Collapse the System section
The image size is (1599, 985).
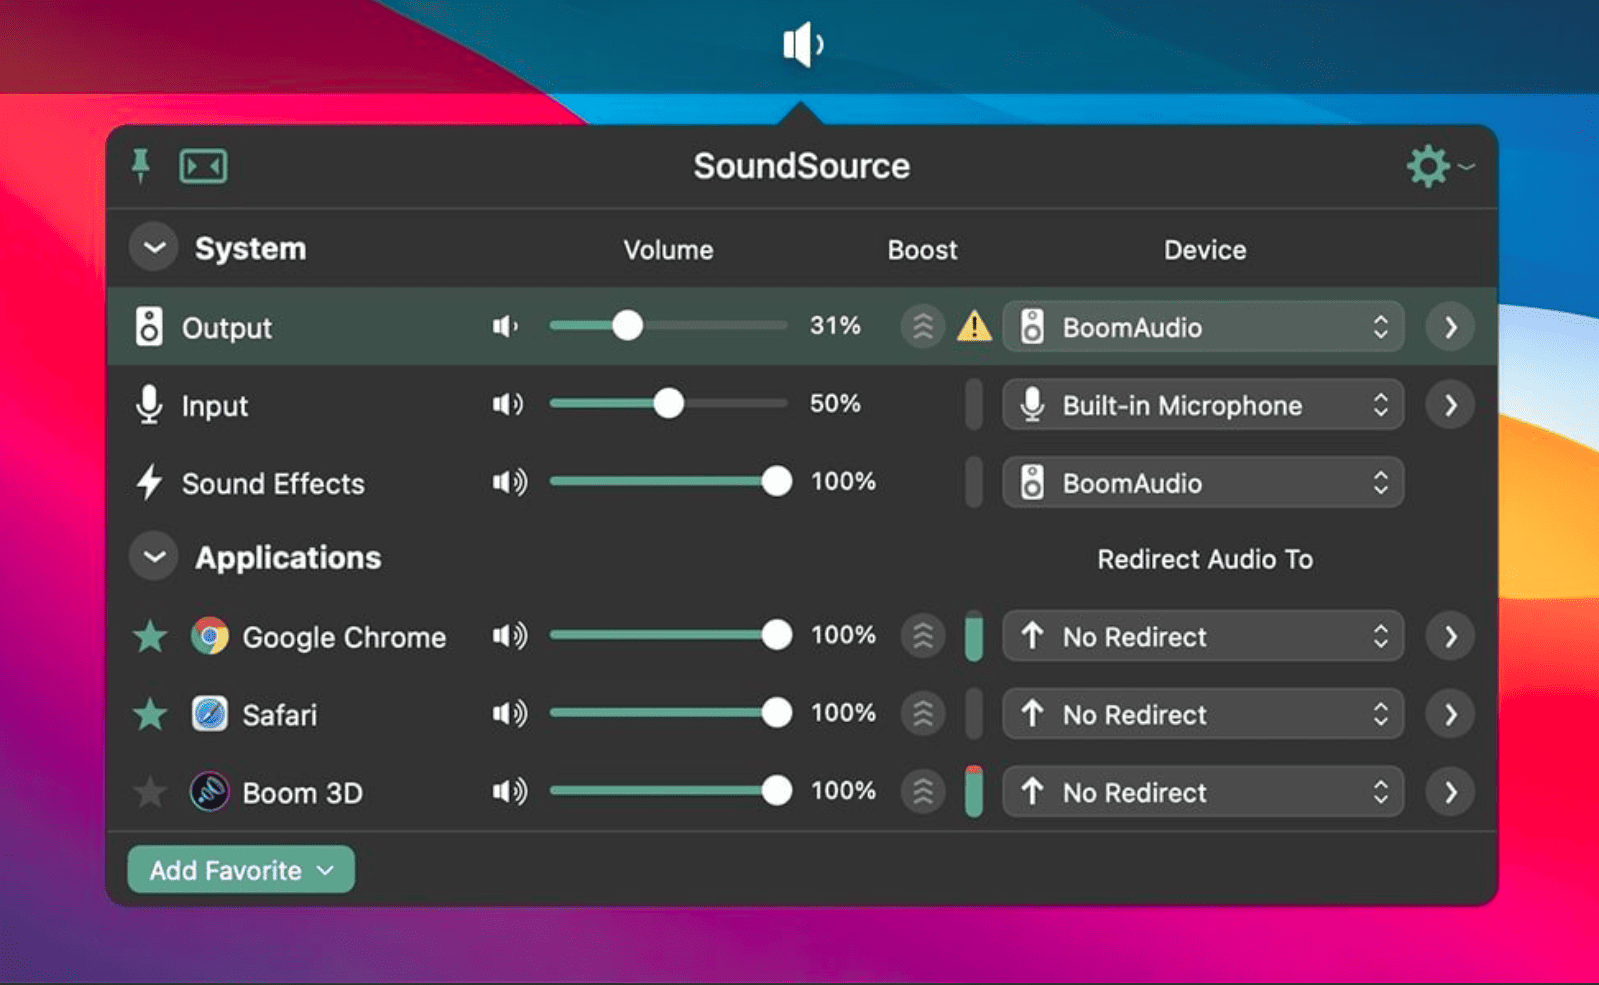[154, 248]
